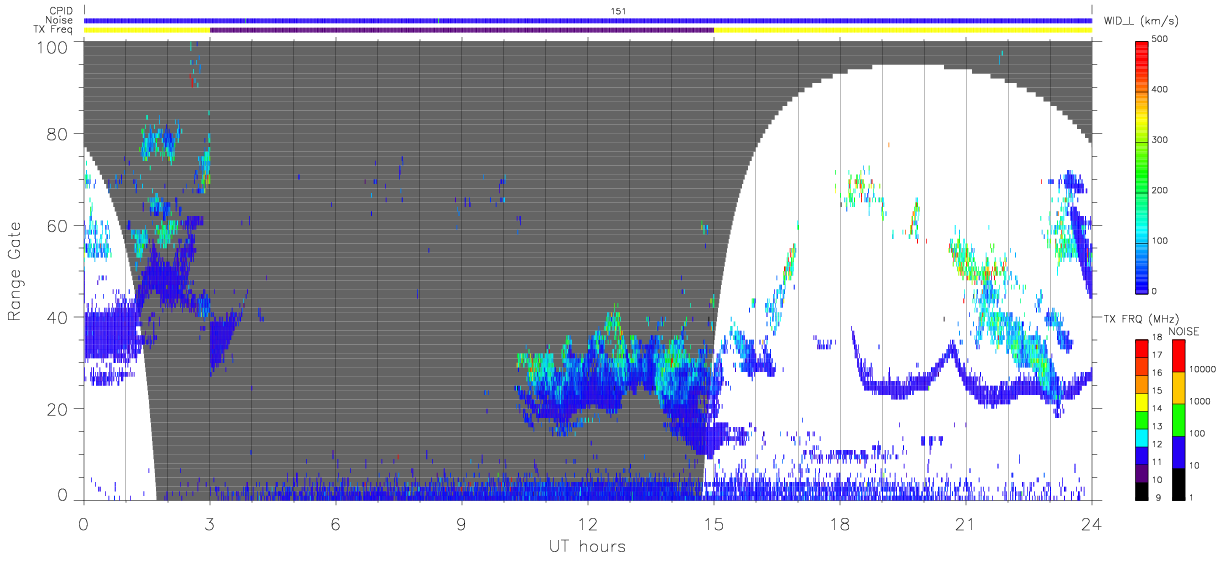
Task: Click the purple swatch in the TX FRQ legend
Action: (x=1142, y=474)
